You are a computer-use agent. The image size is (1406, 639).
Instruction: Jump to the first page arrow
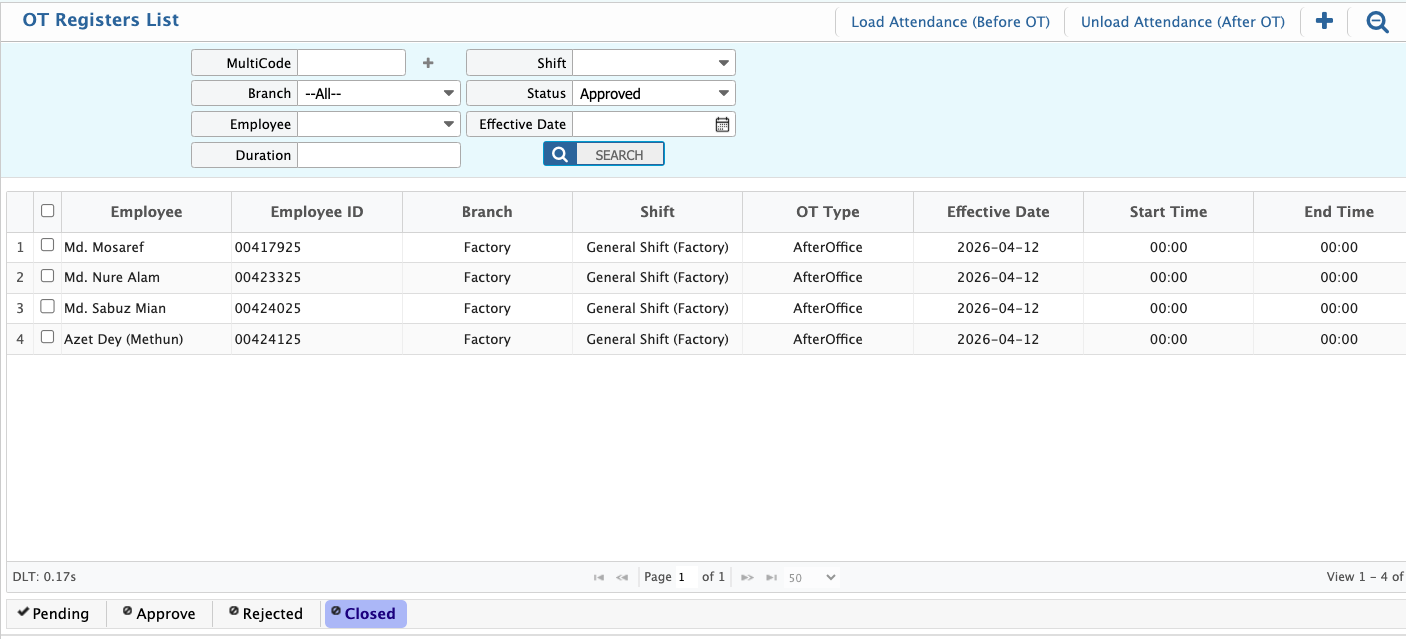click(598, 577)
